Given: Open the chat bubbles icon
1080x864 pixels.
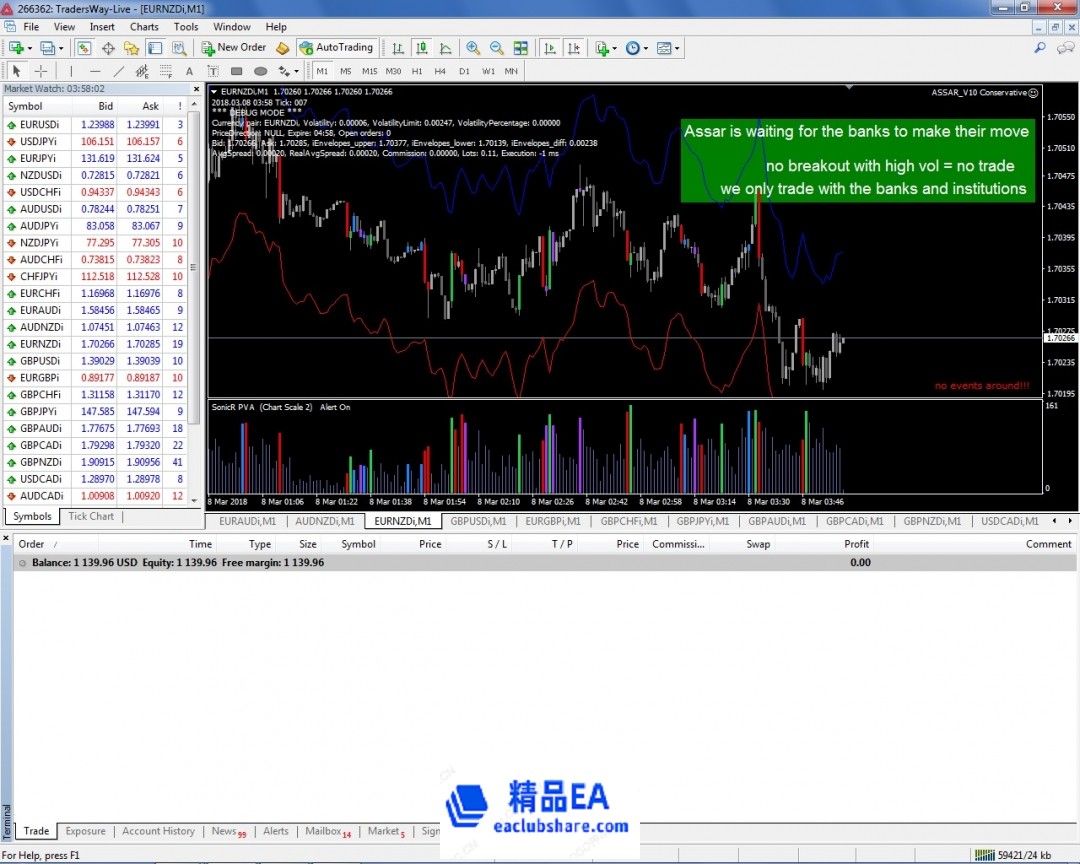Looking at the screenshot, I should [x=1066, y=48].
